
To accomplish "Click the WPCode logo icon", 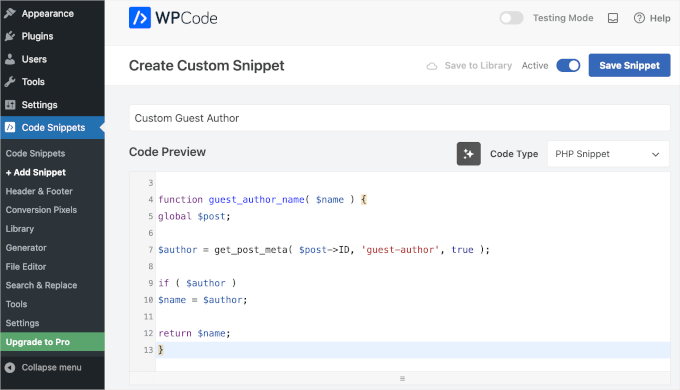I will (x=140, y=18).
